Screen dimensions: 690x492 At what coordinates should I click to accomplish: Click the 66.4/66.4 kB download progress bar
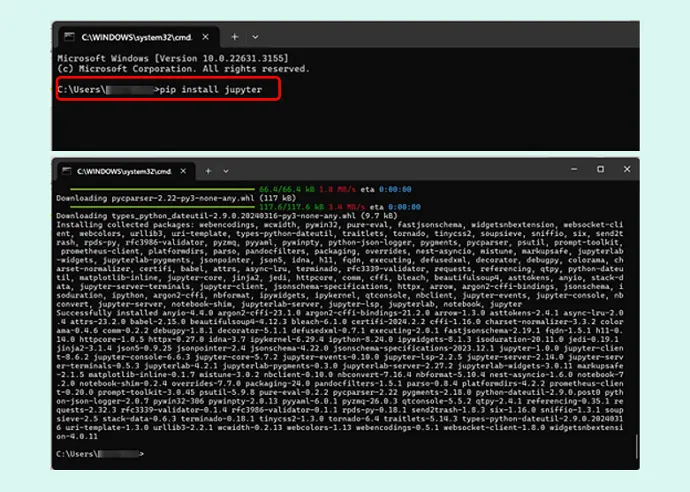(x=162, y=189)
